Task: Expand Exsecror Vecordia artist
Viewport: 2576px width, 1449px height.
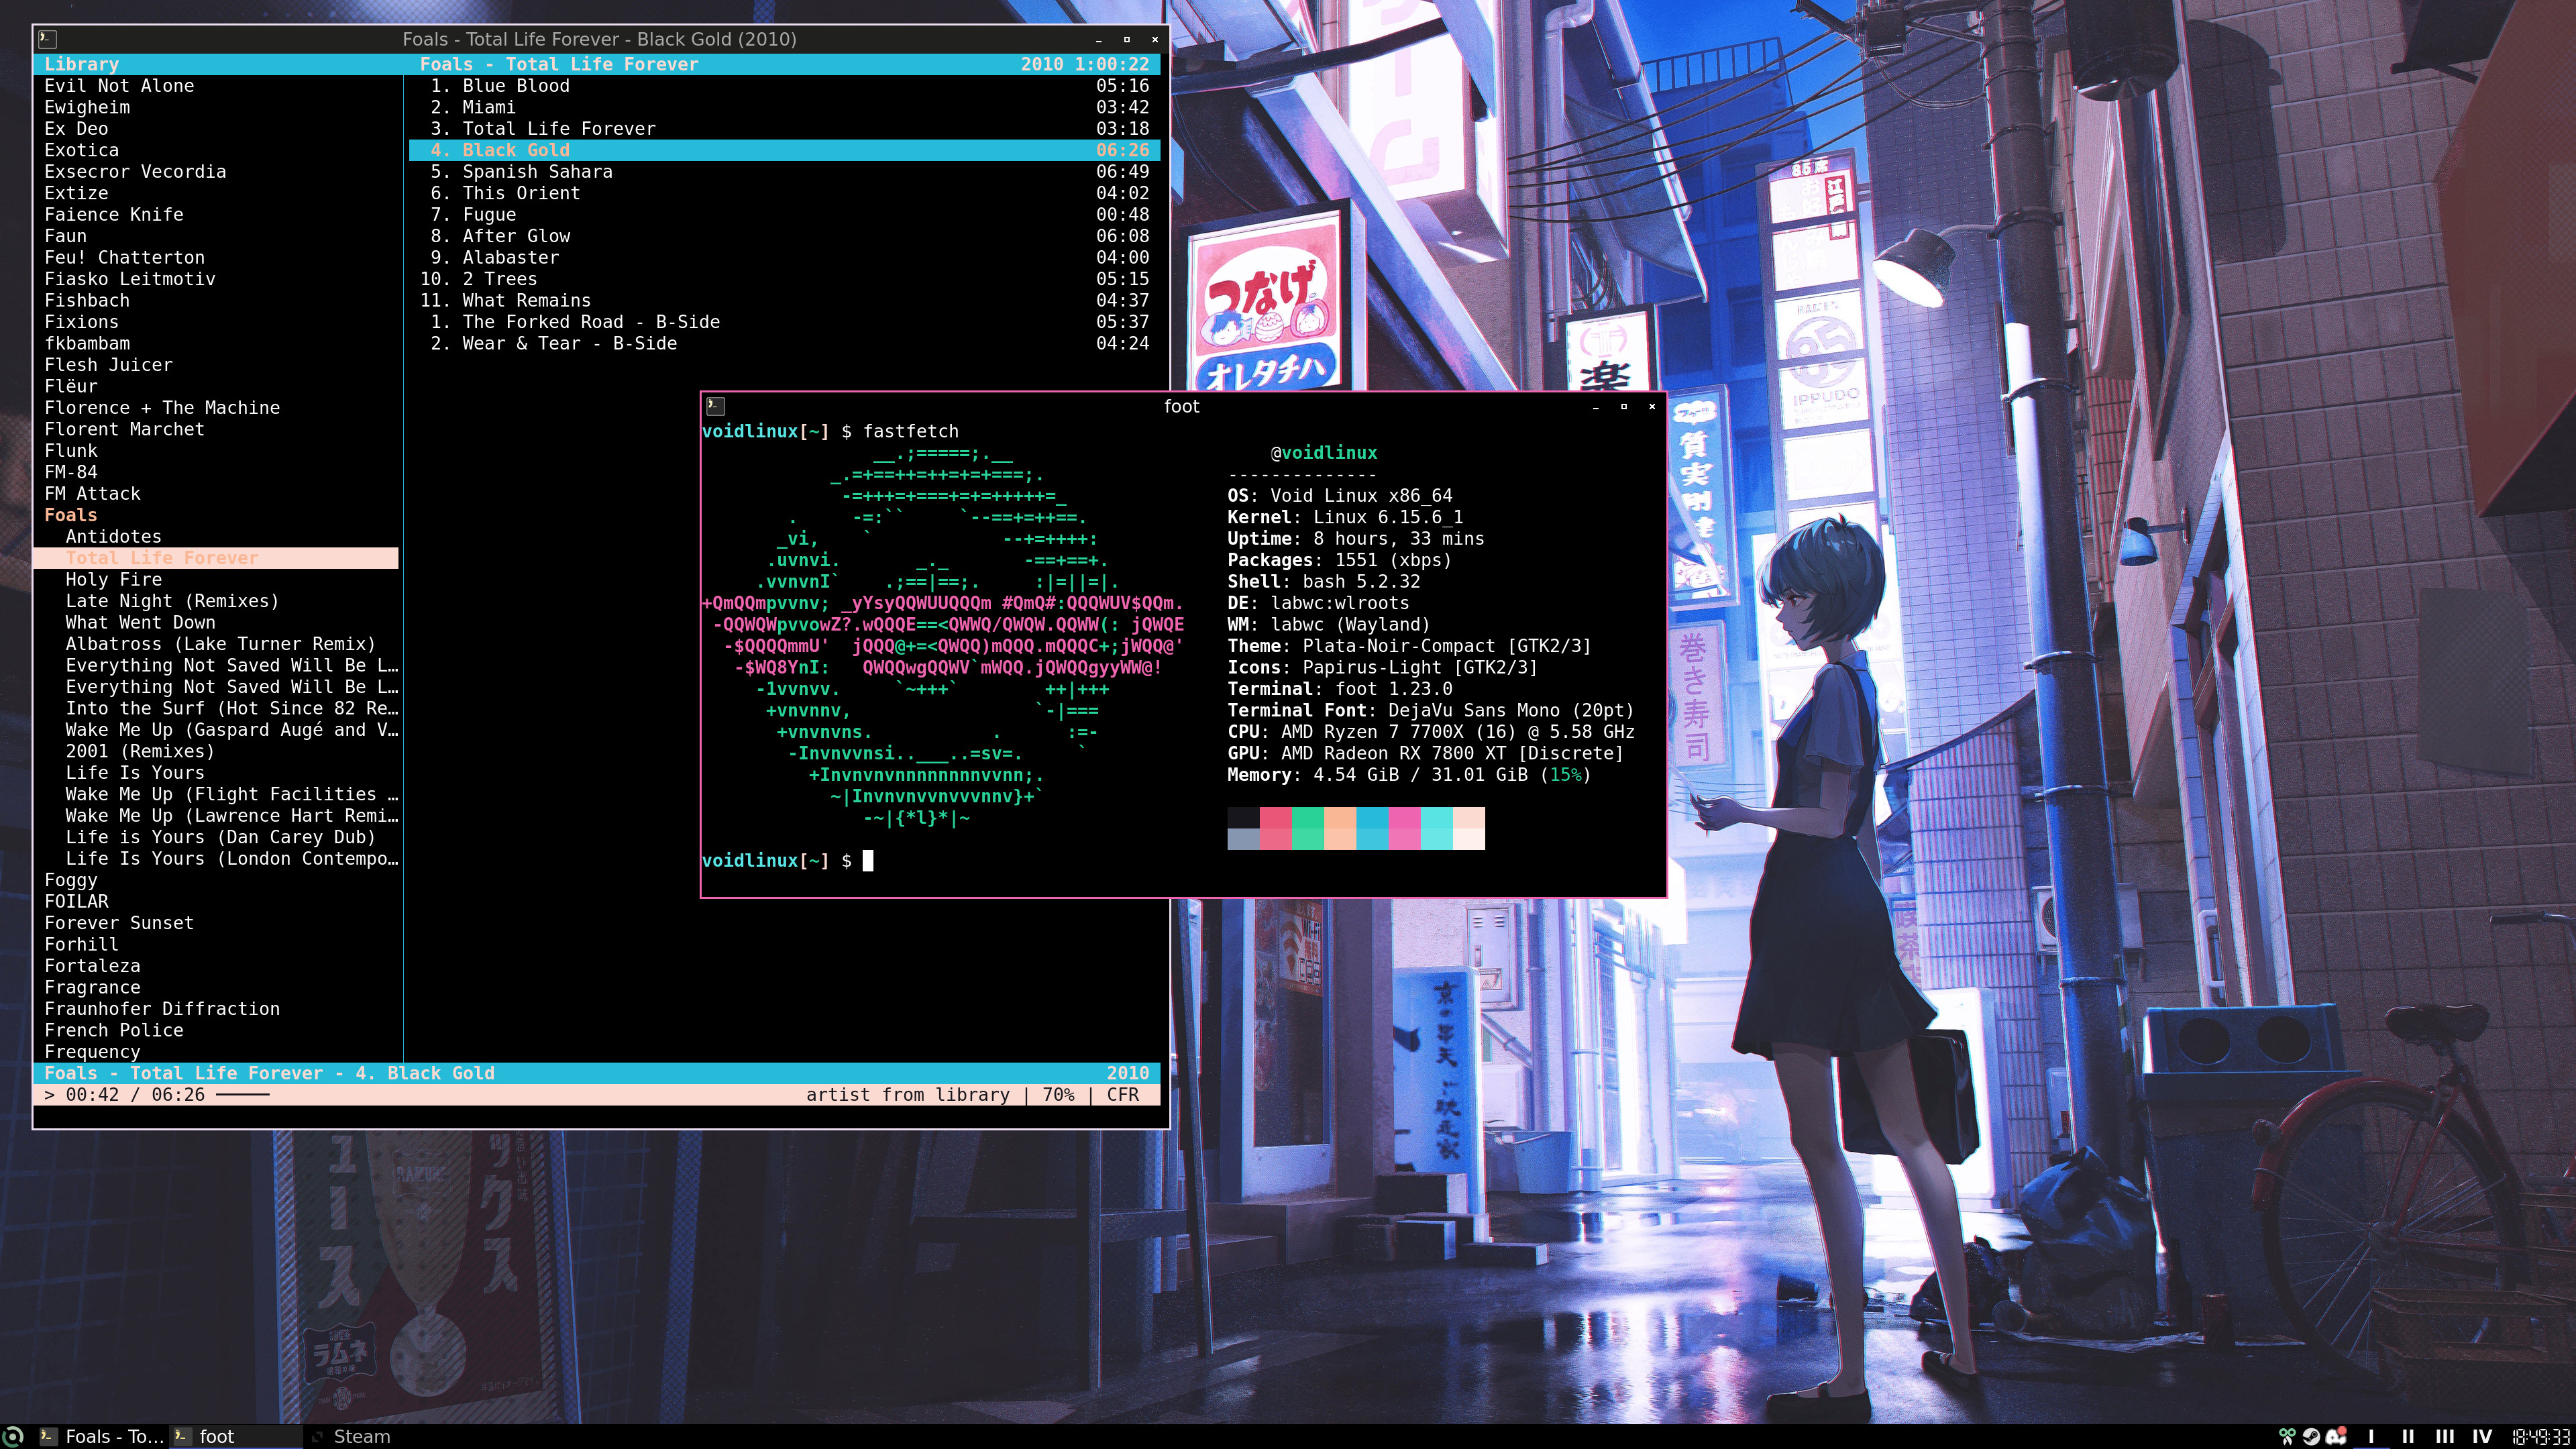Action: (x=135, y=172)
